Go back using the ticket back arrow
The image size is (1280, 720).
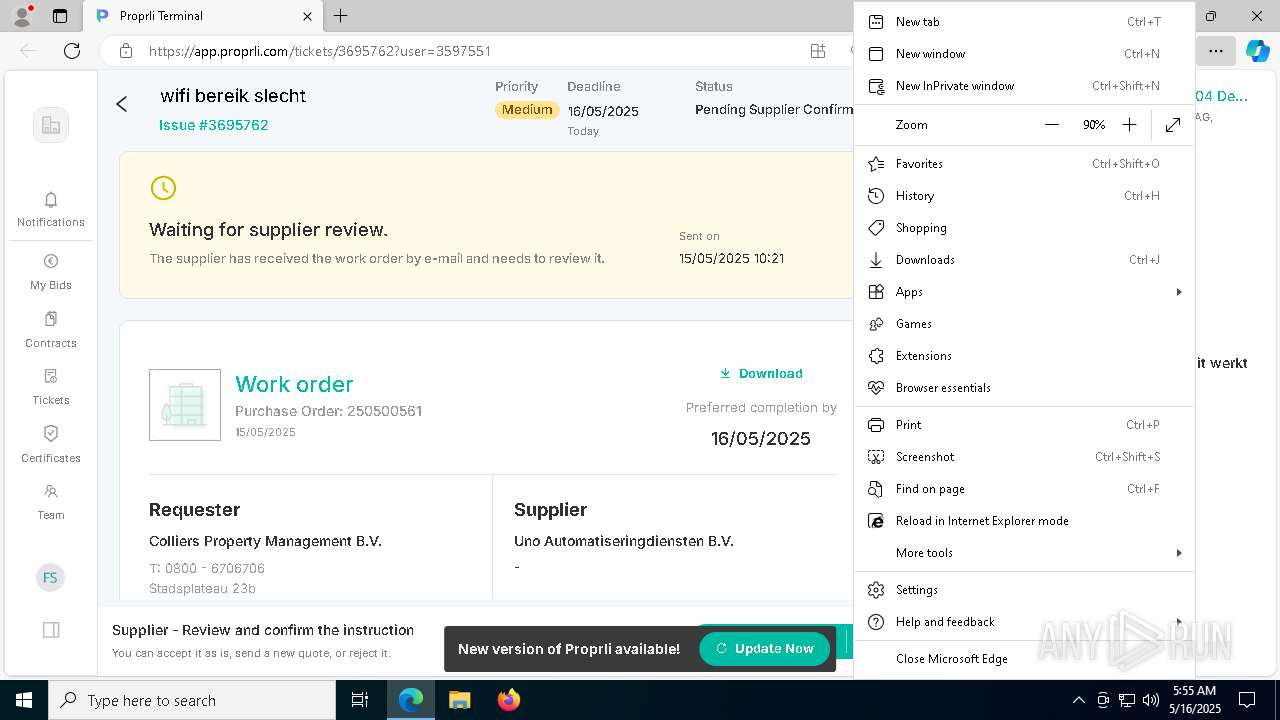(x=122, y=104)
